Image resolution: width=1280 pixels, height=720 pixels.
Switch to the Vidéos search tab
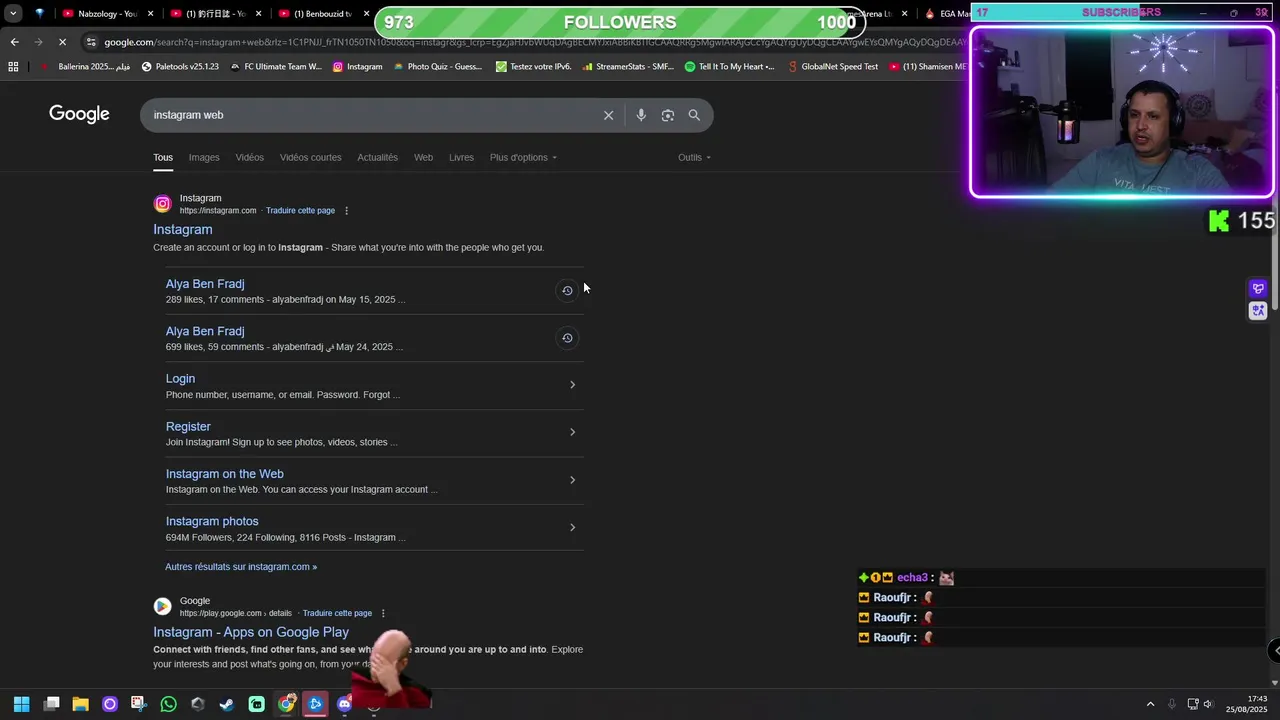tap(250, 157)
